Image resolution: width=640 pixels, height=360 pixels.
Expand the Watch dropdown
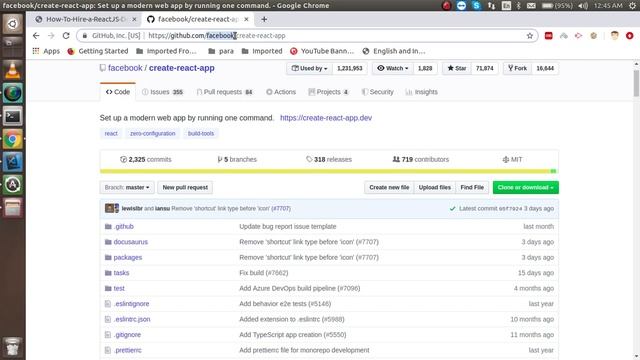point(393,68)
